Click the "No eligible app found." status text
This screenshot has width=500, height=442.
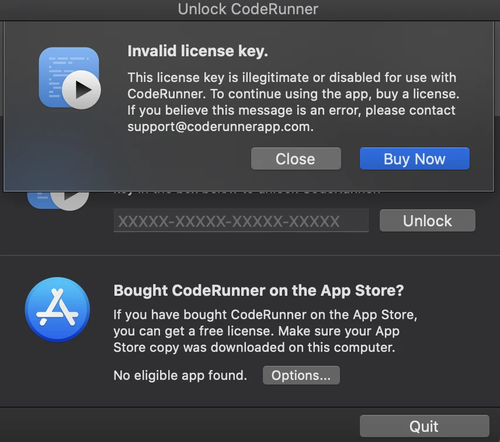(180, 376)
